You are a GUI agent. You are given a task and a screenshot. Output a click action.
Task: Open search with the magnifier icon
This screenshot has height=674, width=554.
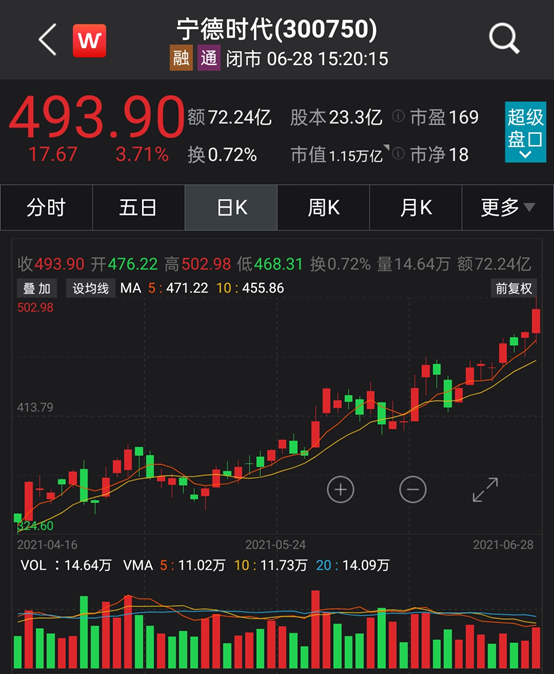pos(504,39)
